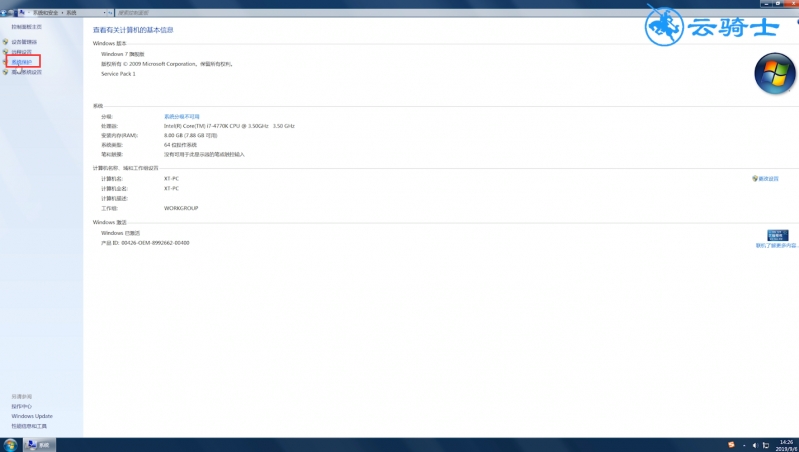This screenshot has width=799, height=452.
Task: Click the 查看有关计算机的基本信息 heading
Action: point(133,30)
